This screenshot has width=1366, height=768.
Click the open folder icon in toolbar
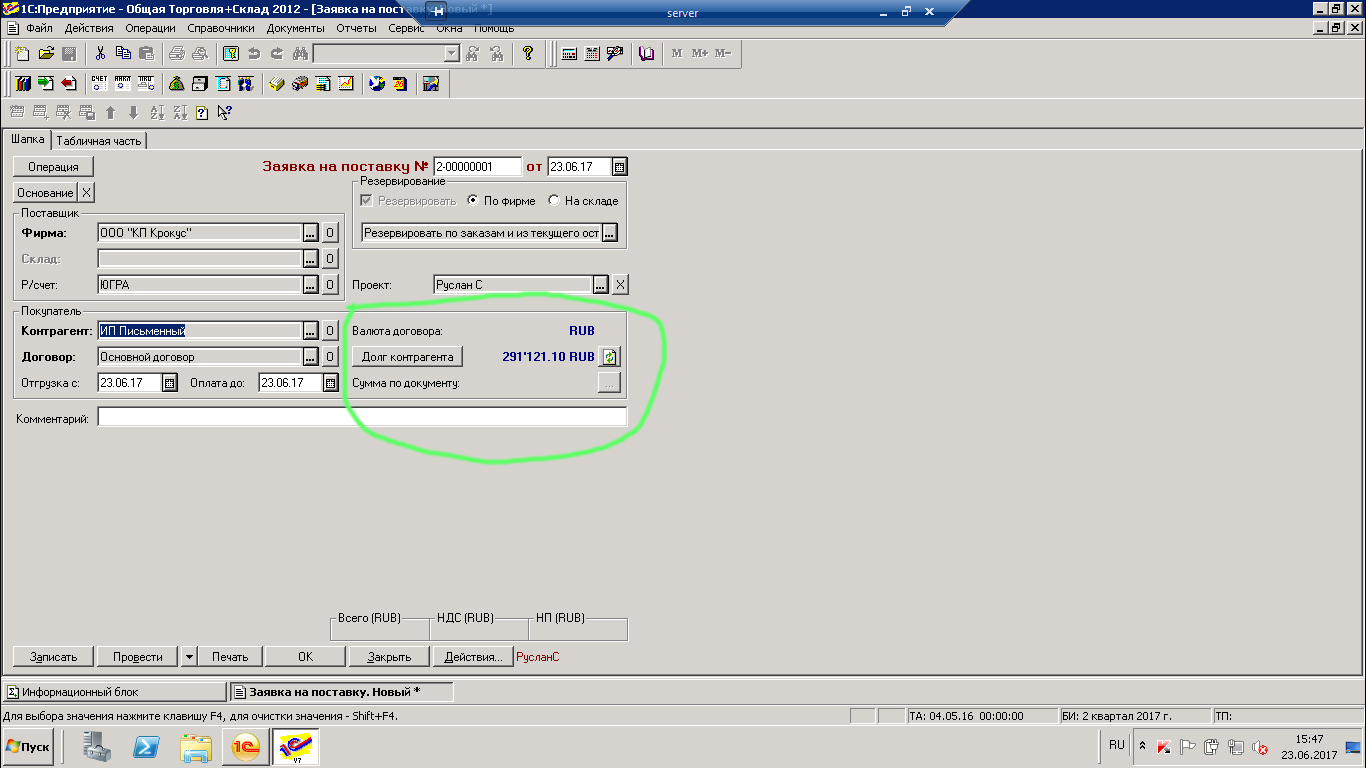point(46,54)
